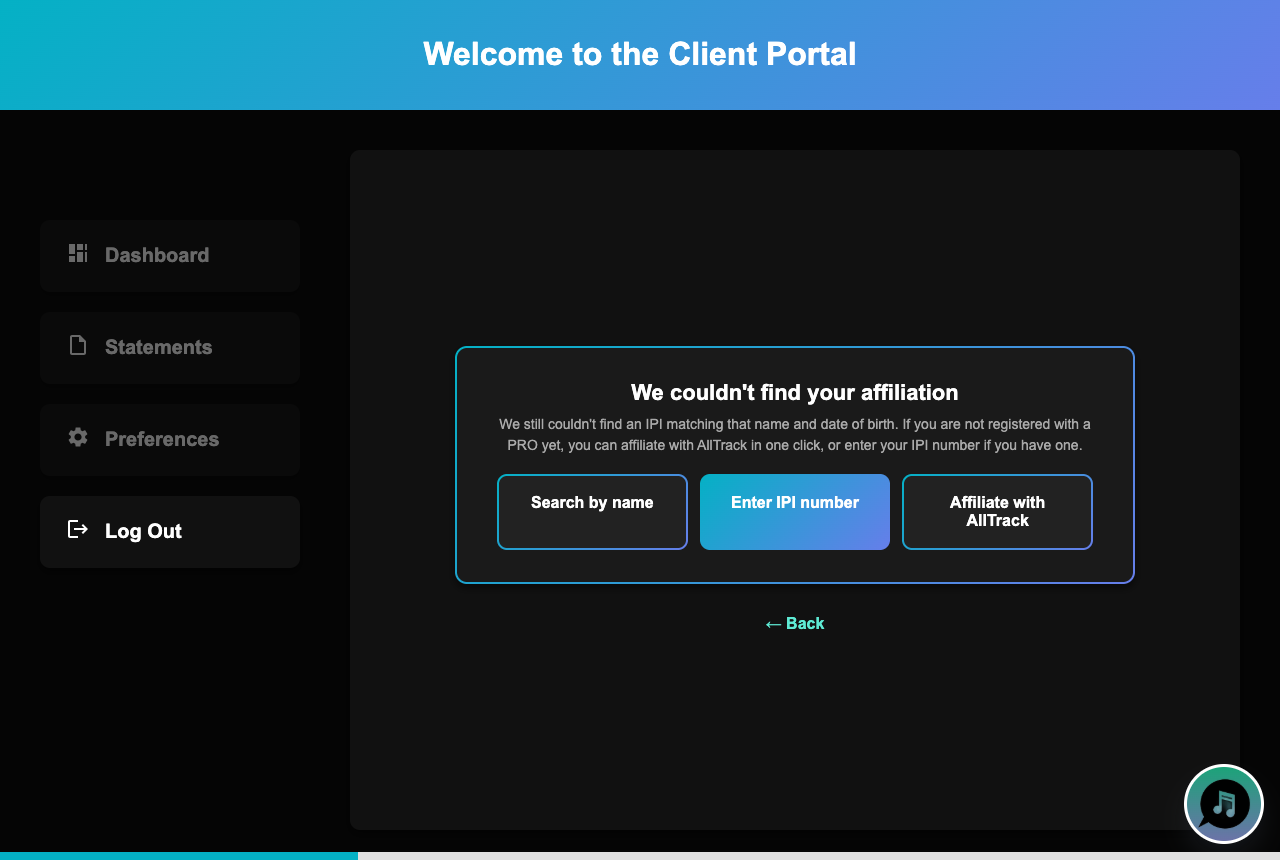Screen dimensions: 1280x860
Task: Follow the Back link below the card
Action: click(795, 624)
